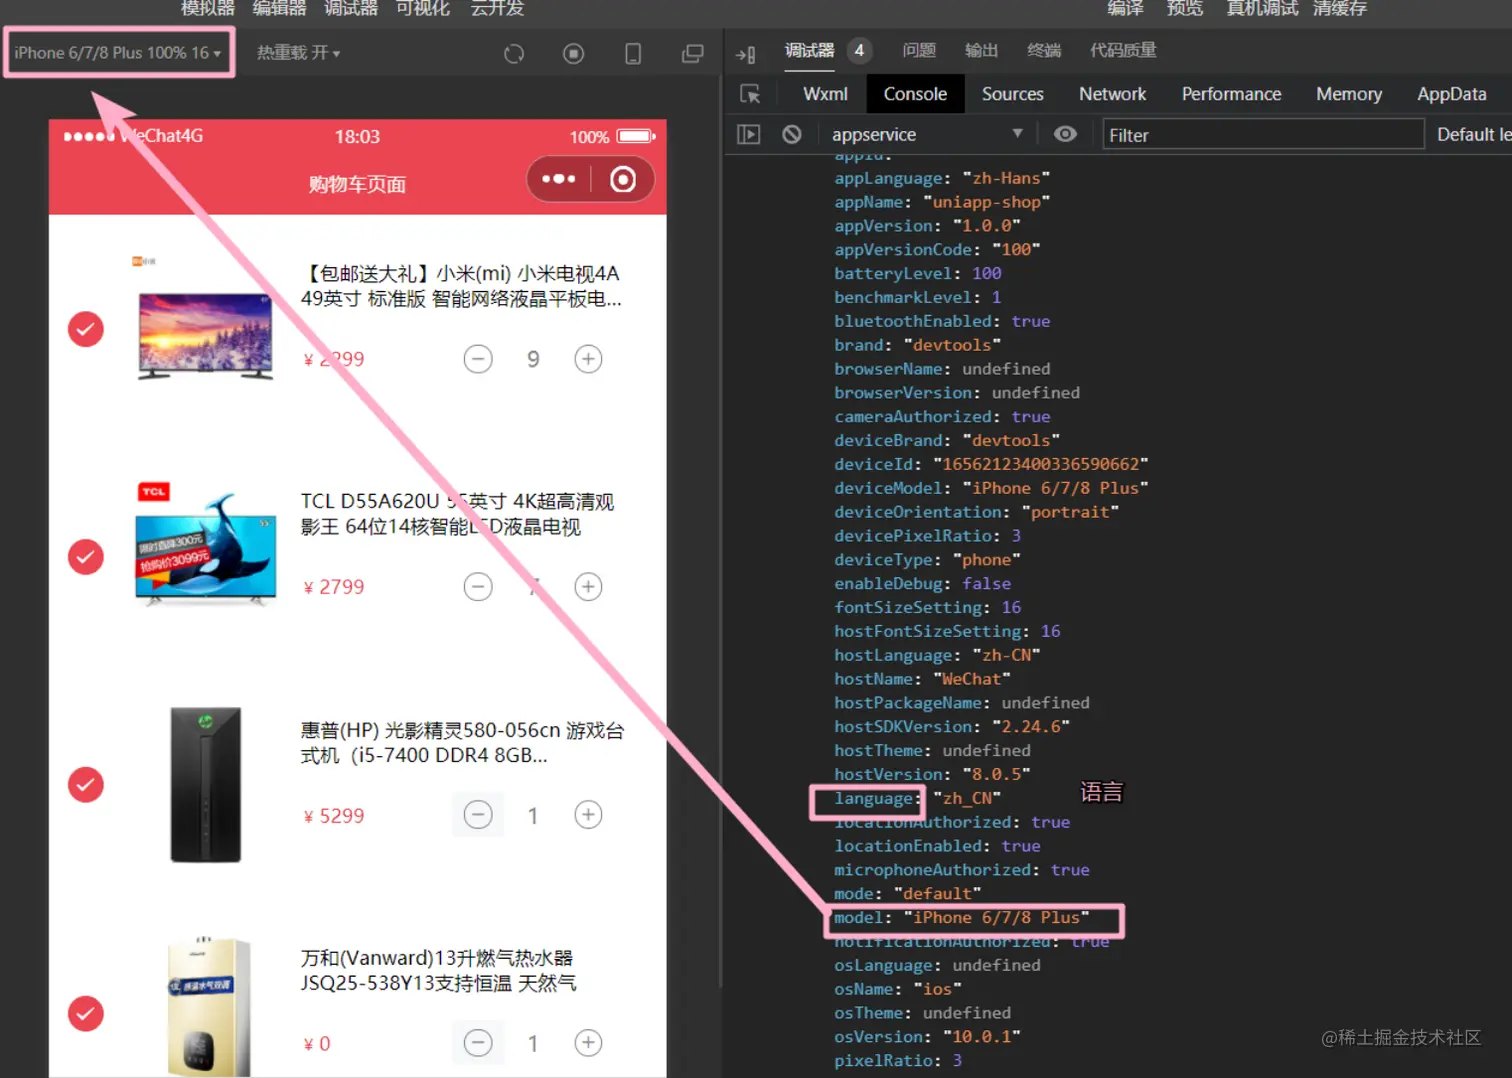This screenshot has height=1078, width=1512.
Task: Click the stop icon in simulator toolbar
Action: tap(573, 53)
